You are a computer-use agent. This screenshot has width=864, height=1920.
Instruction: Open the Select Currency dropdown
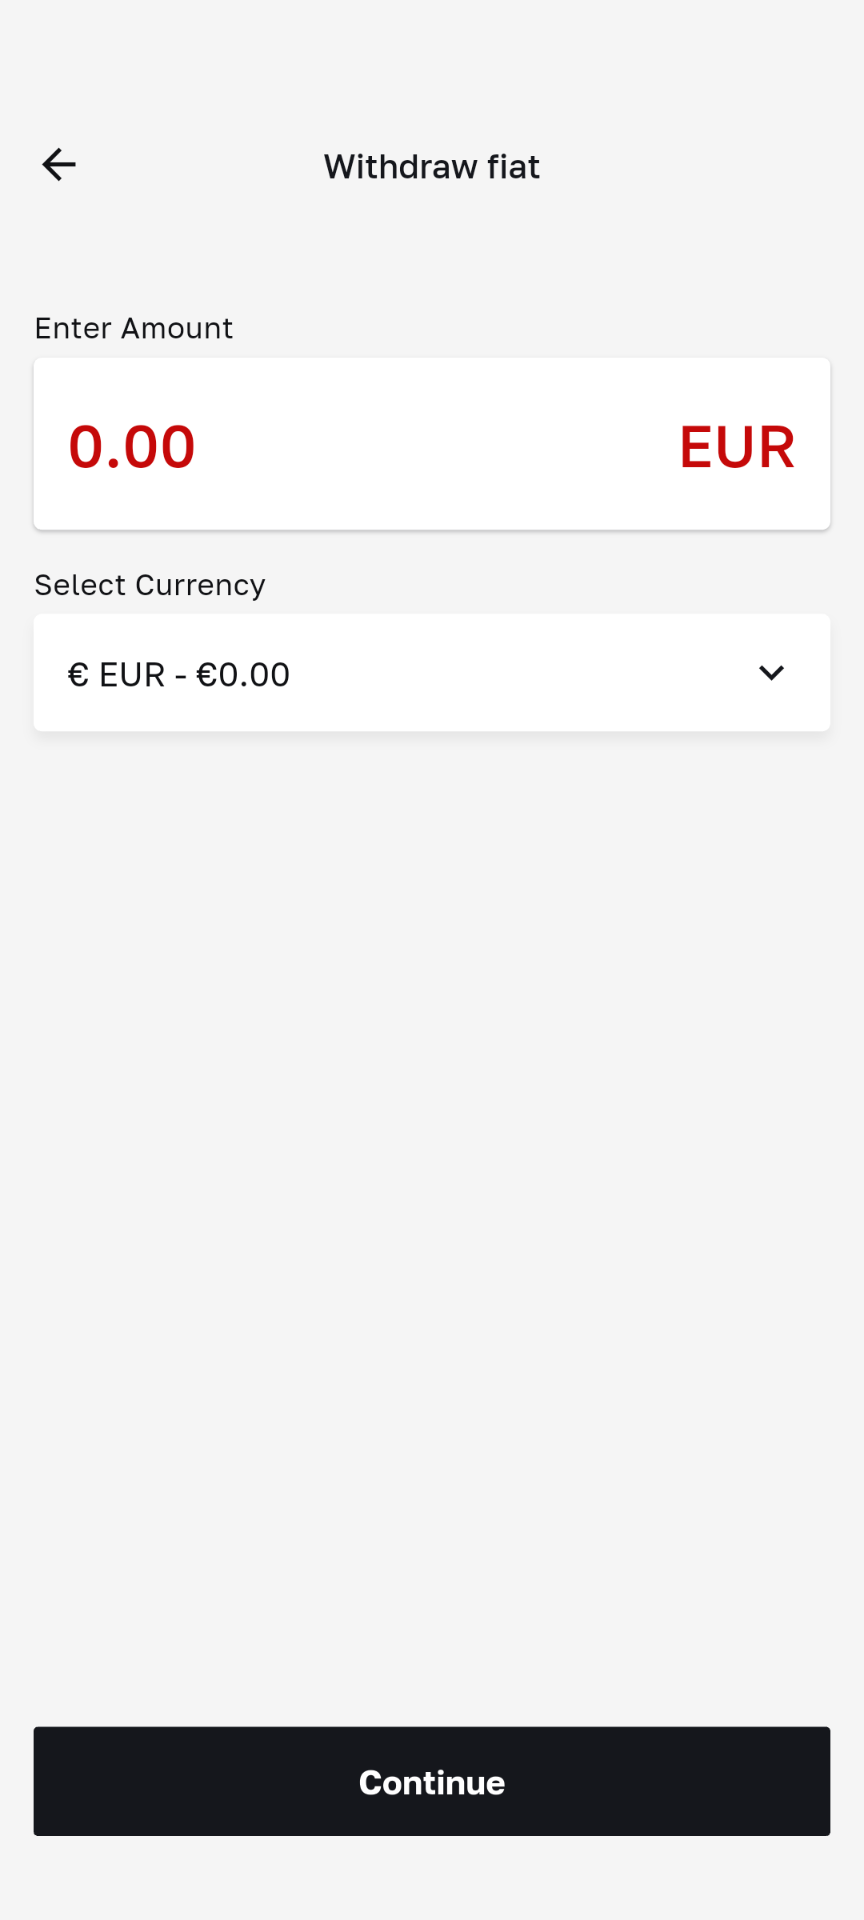tap(431, 673)
